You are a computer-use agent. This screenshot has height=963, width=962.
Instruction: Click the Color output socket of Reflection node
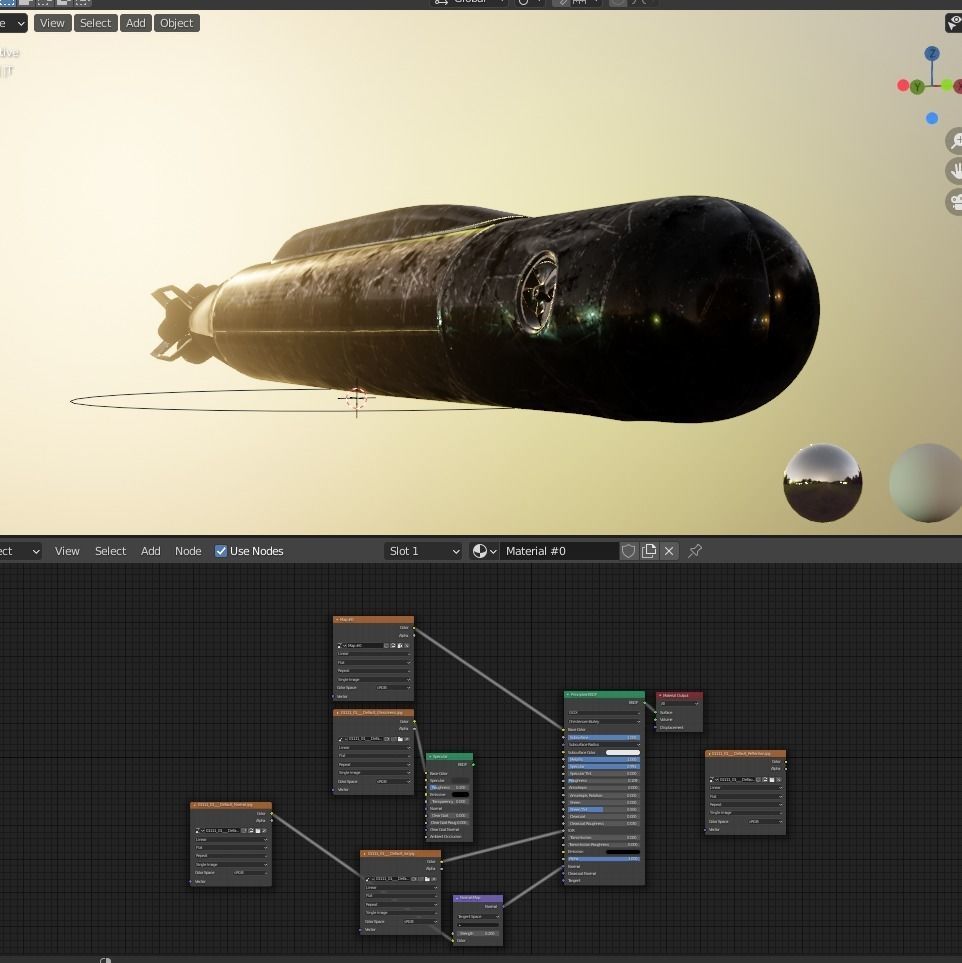(786, 762)
